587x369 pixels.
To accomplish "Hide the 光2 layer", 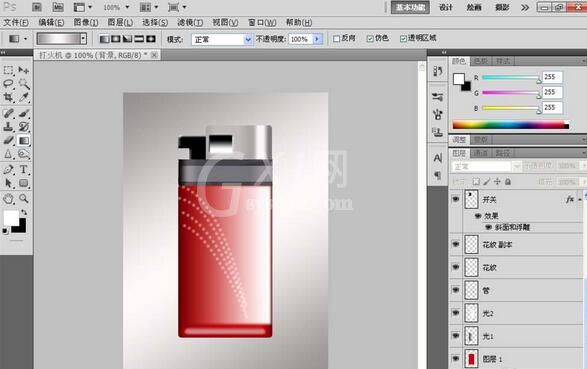I will tap(456, 313).
